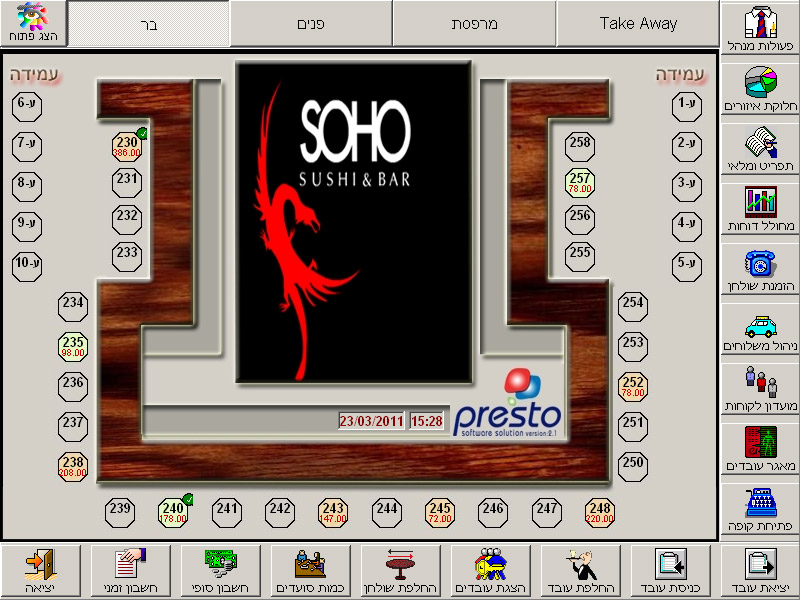Open area division (חלוקת איזורים) pie chart icon

coord(759,90)
